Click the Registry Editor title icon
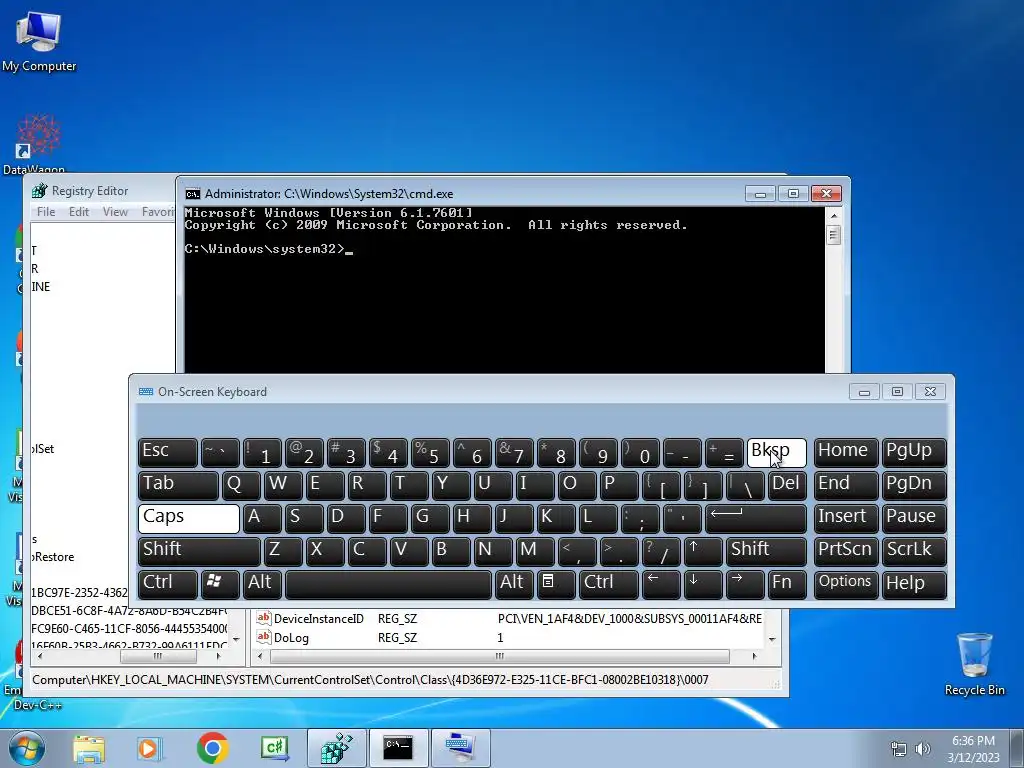1024x768 pixels. coord(40,191)
